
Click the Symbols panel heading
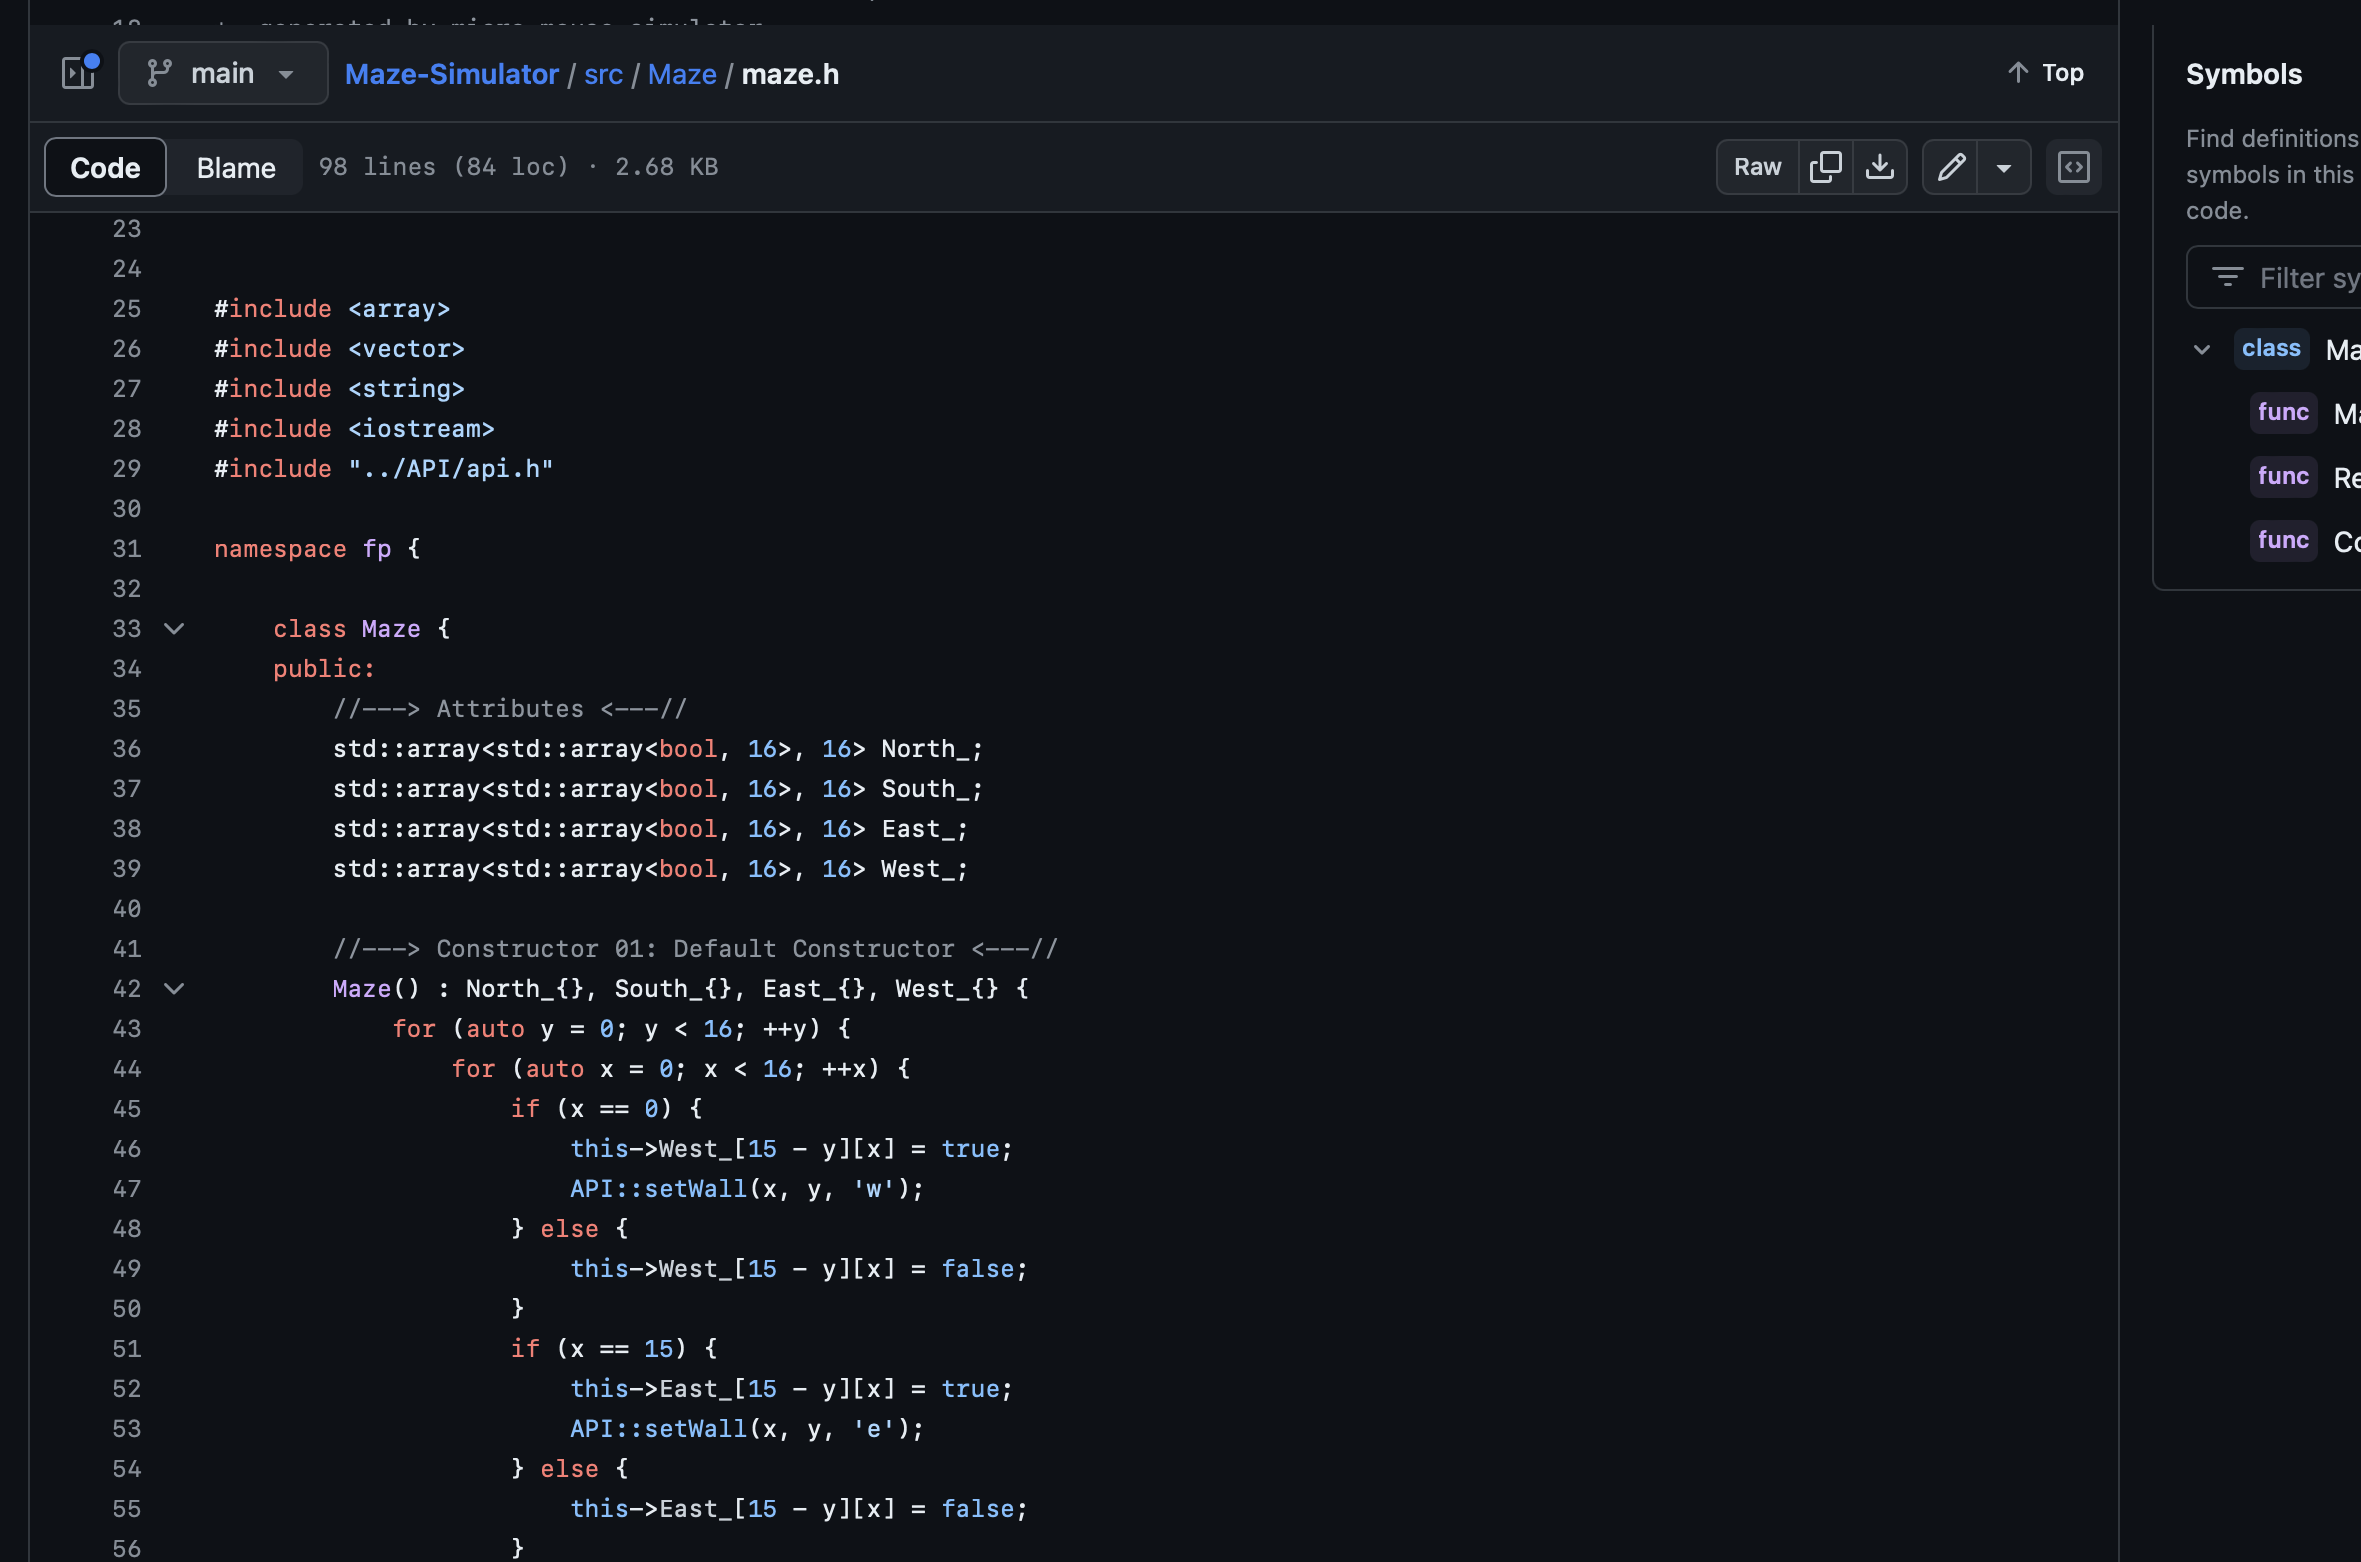click(x=2244, y=74)
